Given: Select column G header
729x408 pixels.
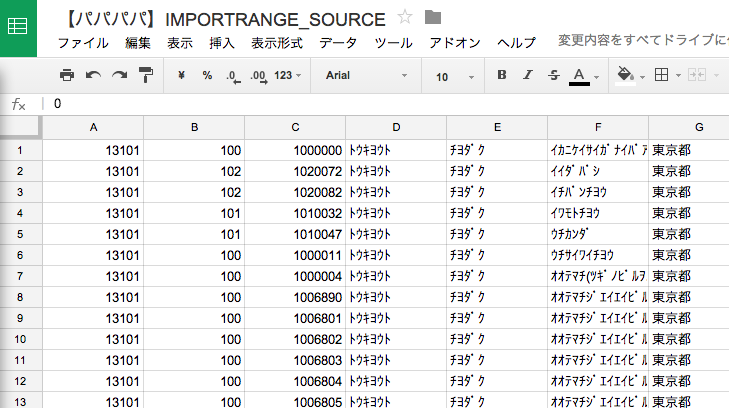Looking at the screenshot, I should tap(689, 127).
